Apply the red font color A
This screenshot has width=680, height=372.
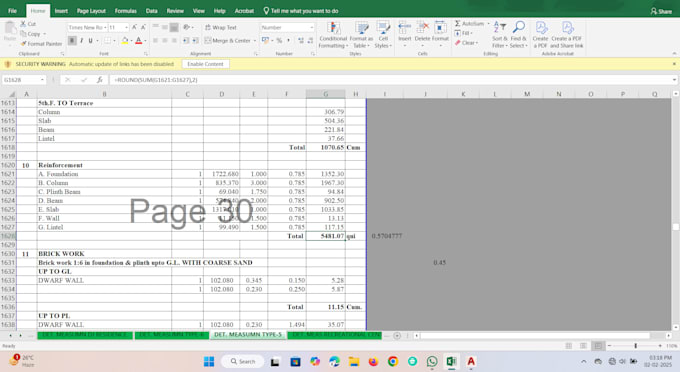click(x=138, y=41)
